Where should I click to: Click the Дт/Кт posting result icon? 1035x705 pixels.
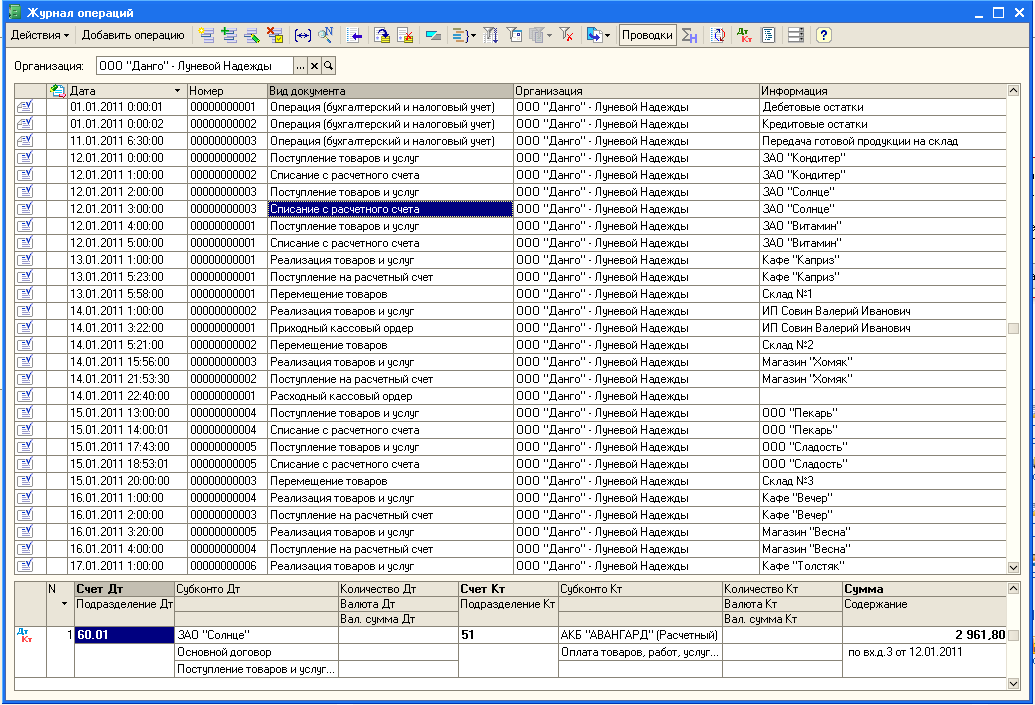[744, 35]
